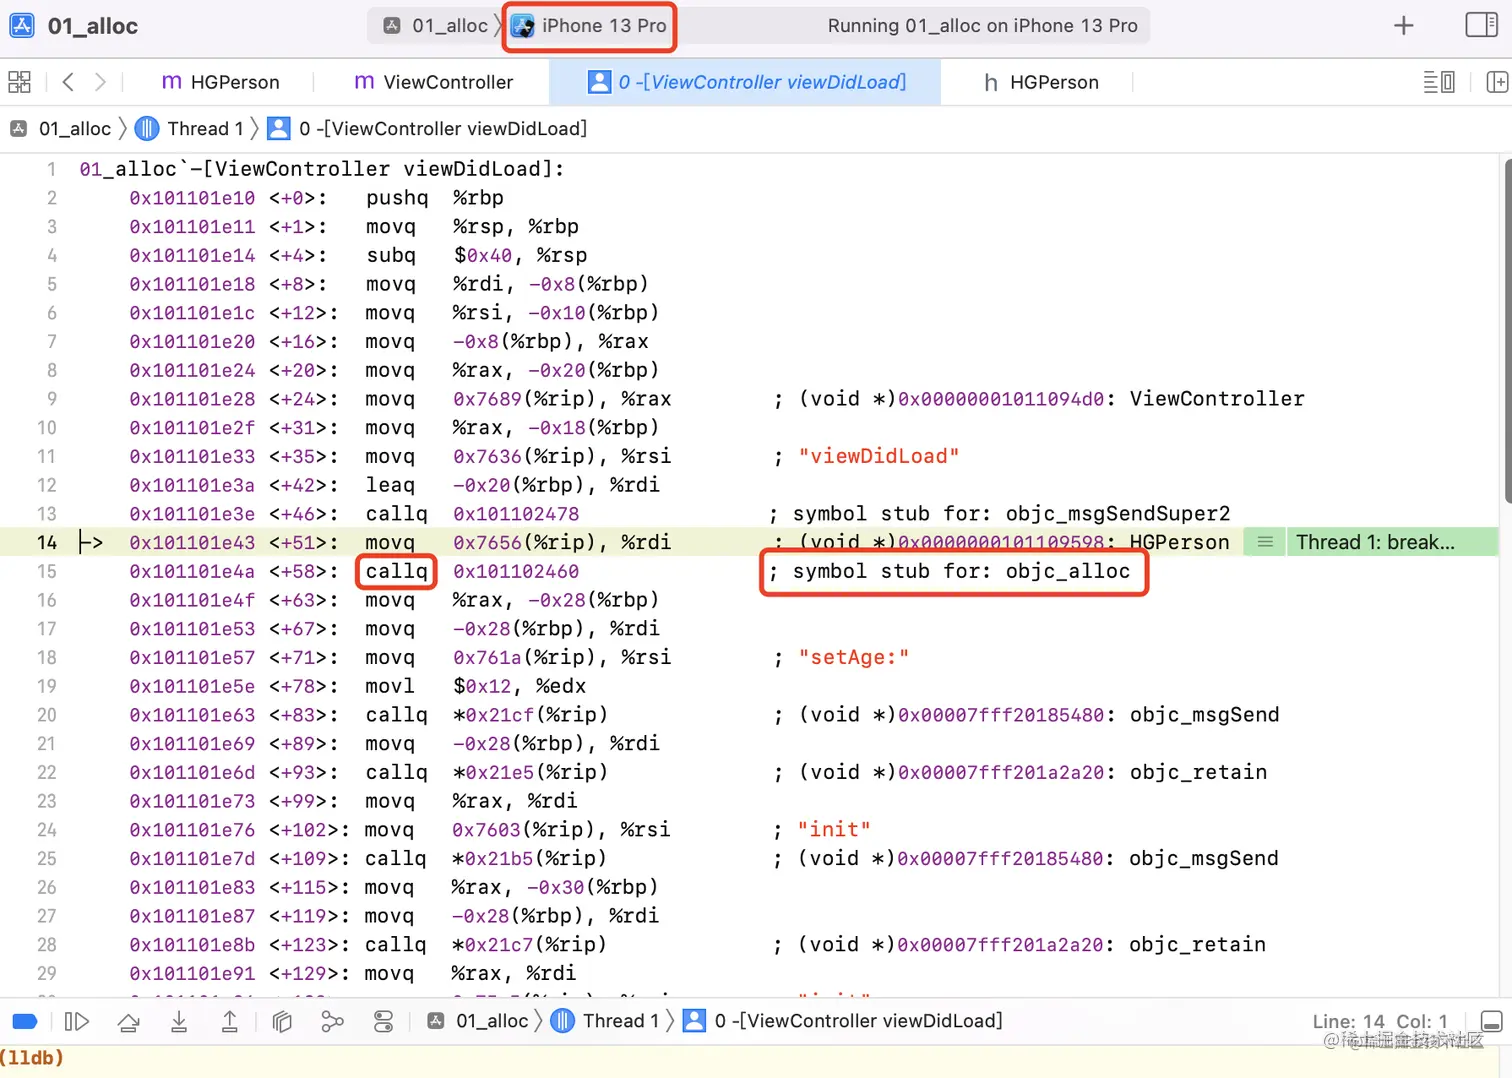Open Thread 1 in debug bar
Image resolution: width=1512 pixels, height=1078 pixels.
coord(606,1021)
